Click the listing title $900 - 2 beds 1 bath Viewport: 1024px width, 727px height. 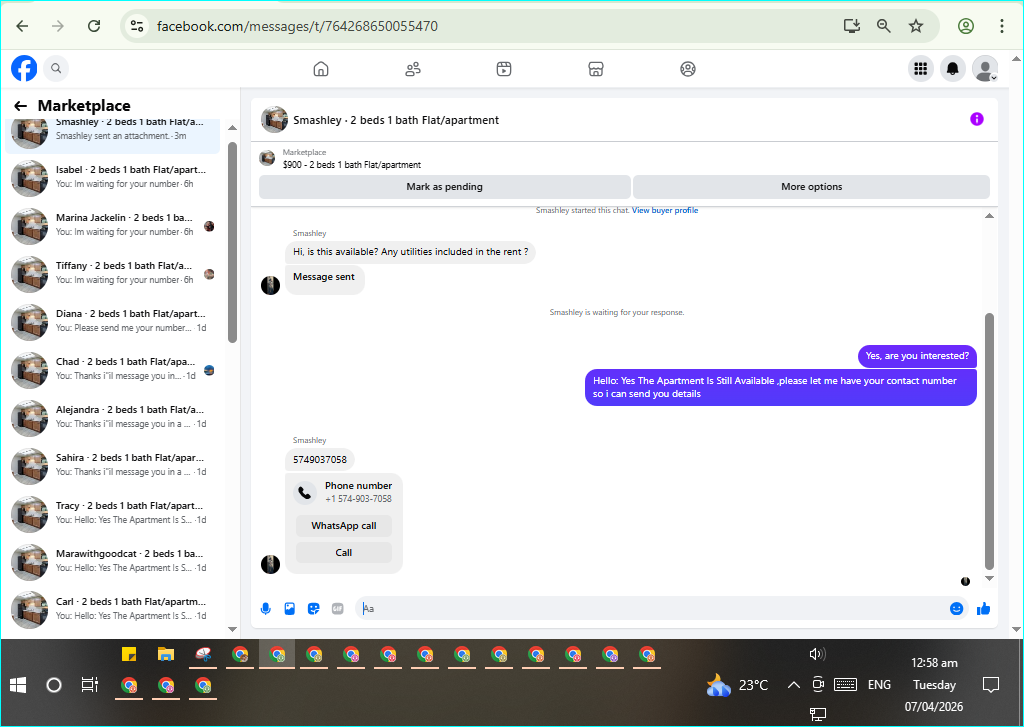352,165
